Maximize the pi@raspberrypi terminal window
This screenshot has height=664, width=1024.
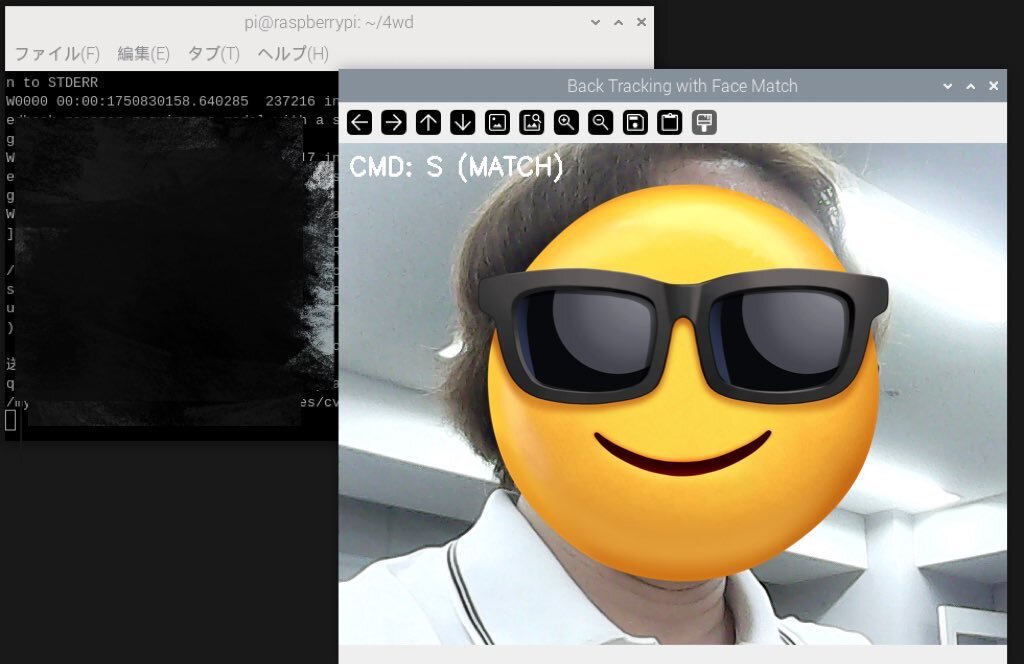(x=618, y=22)
